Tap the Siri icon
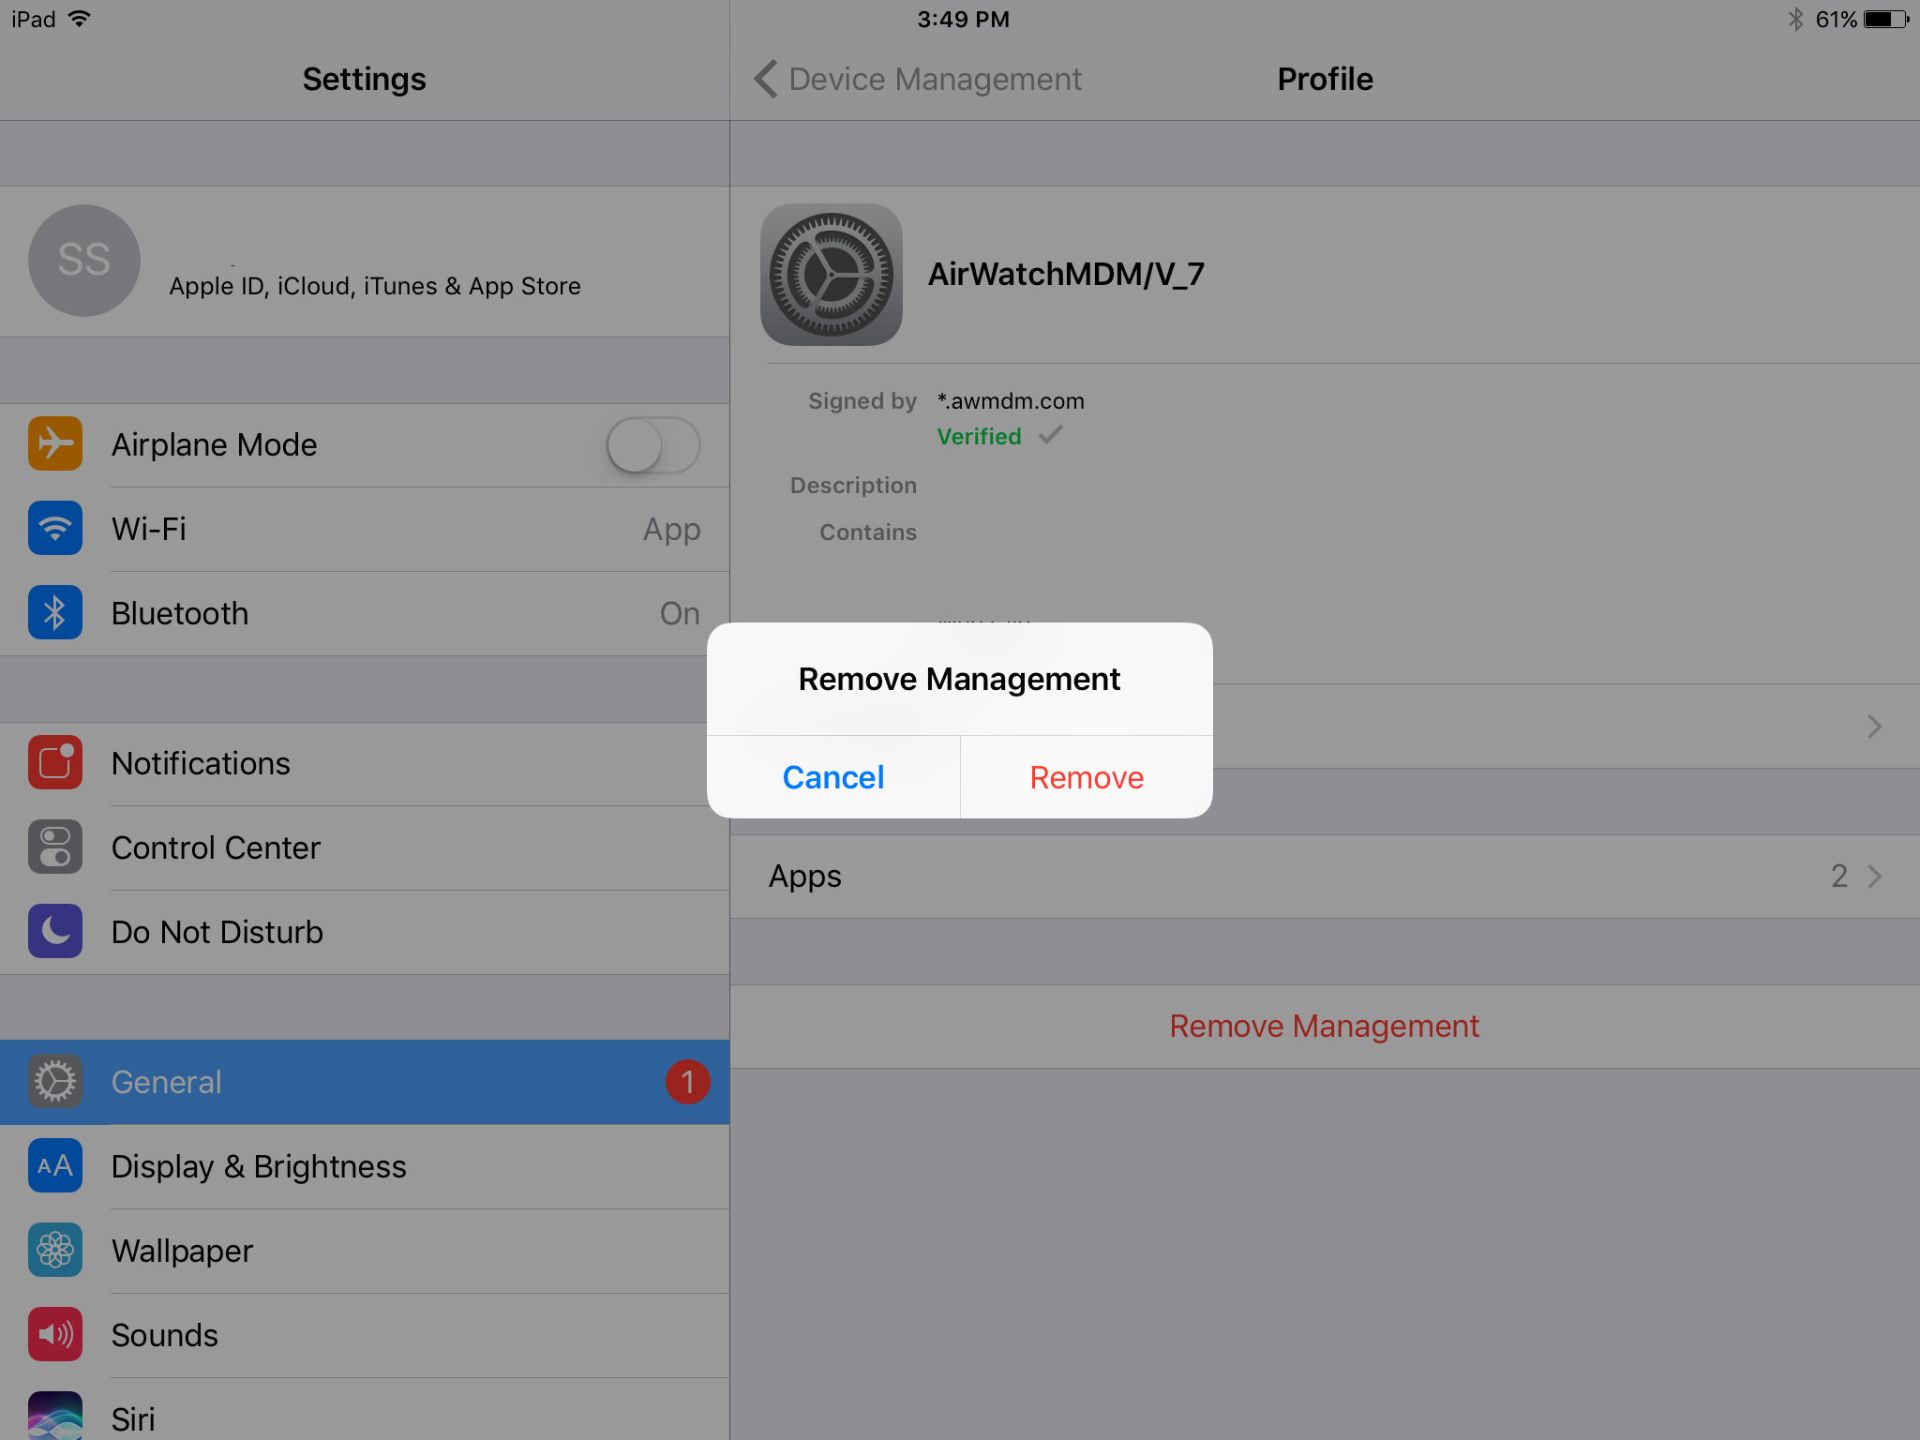This screenshot has height=1440, width=1920. pyautogui.click(x=55, y=1416)
